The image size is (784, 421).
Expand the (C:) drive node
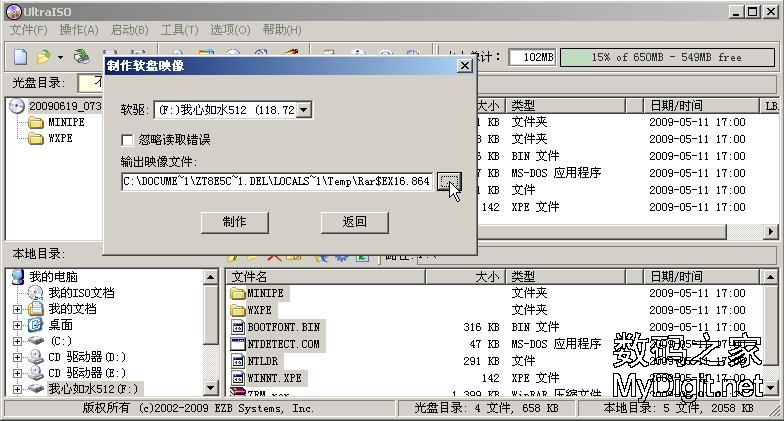coord(18,342)
